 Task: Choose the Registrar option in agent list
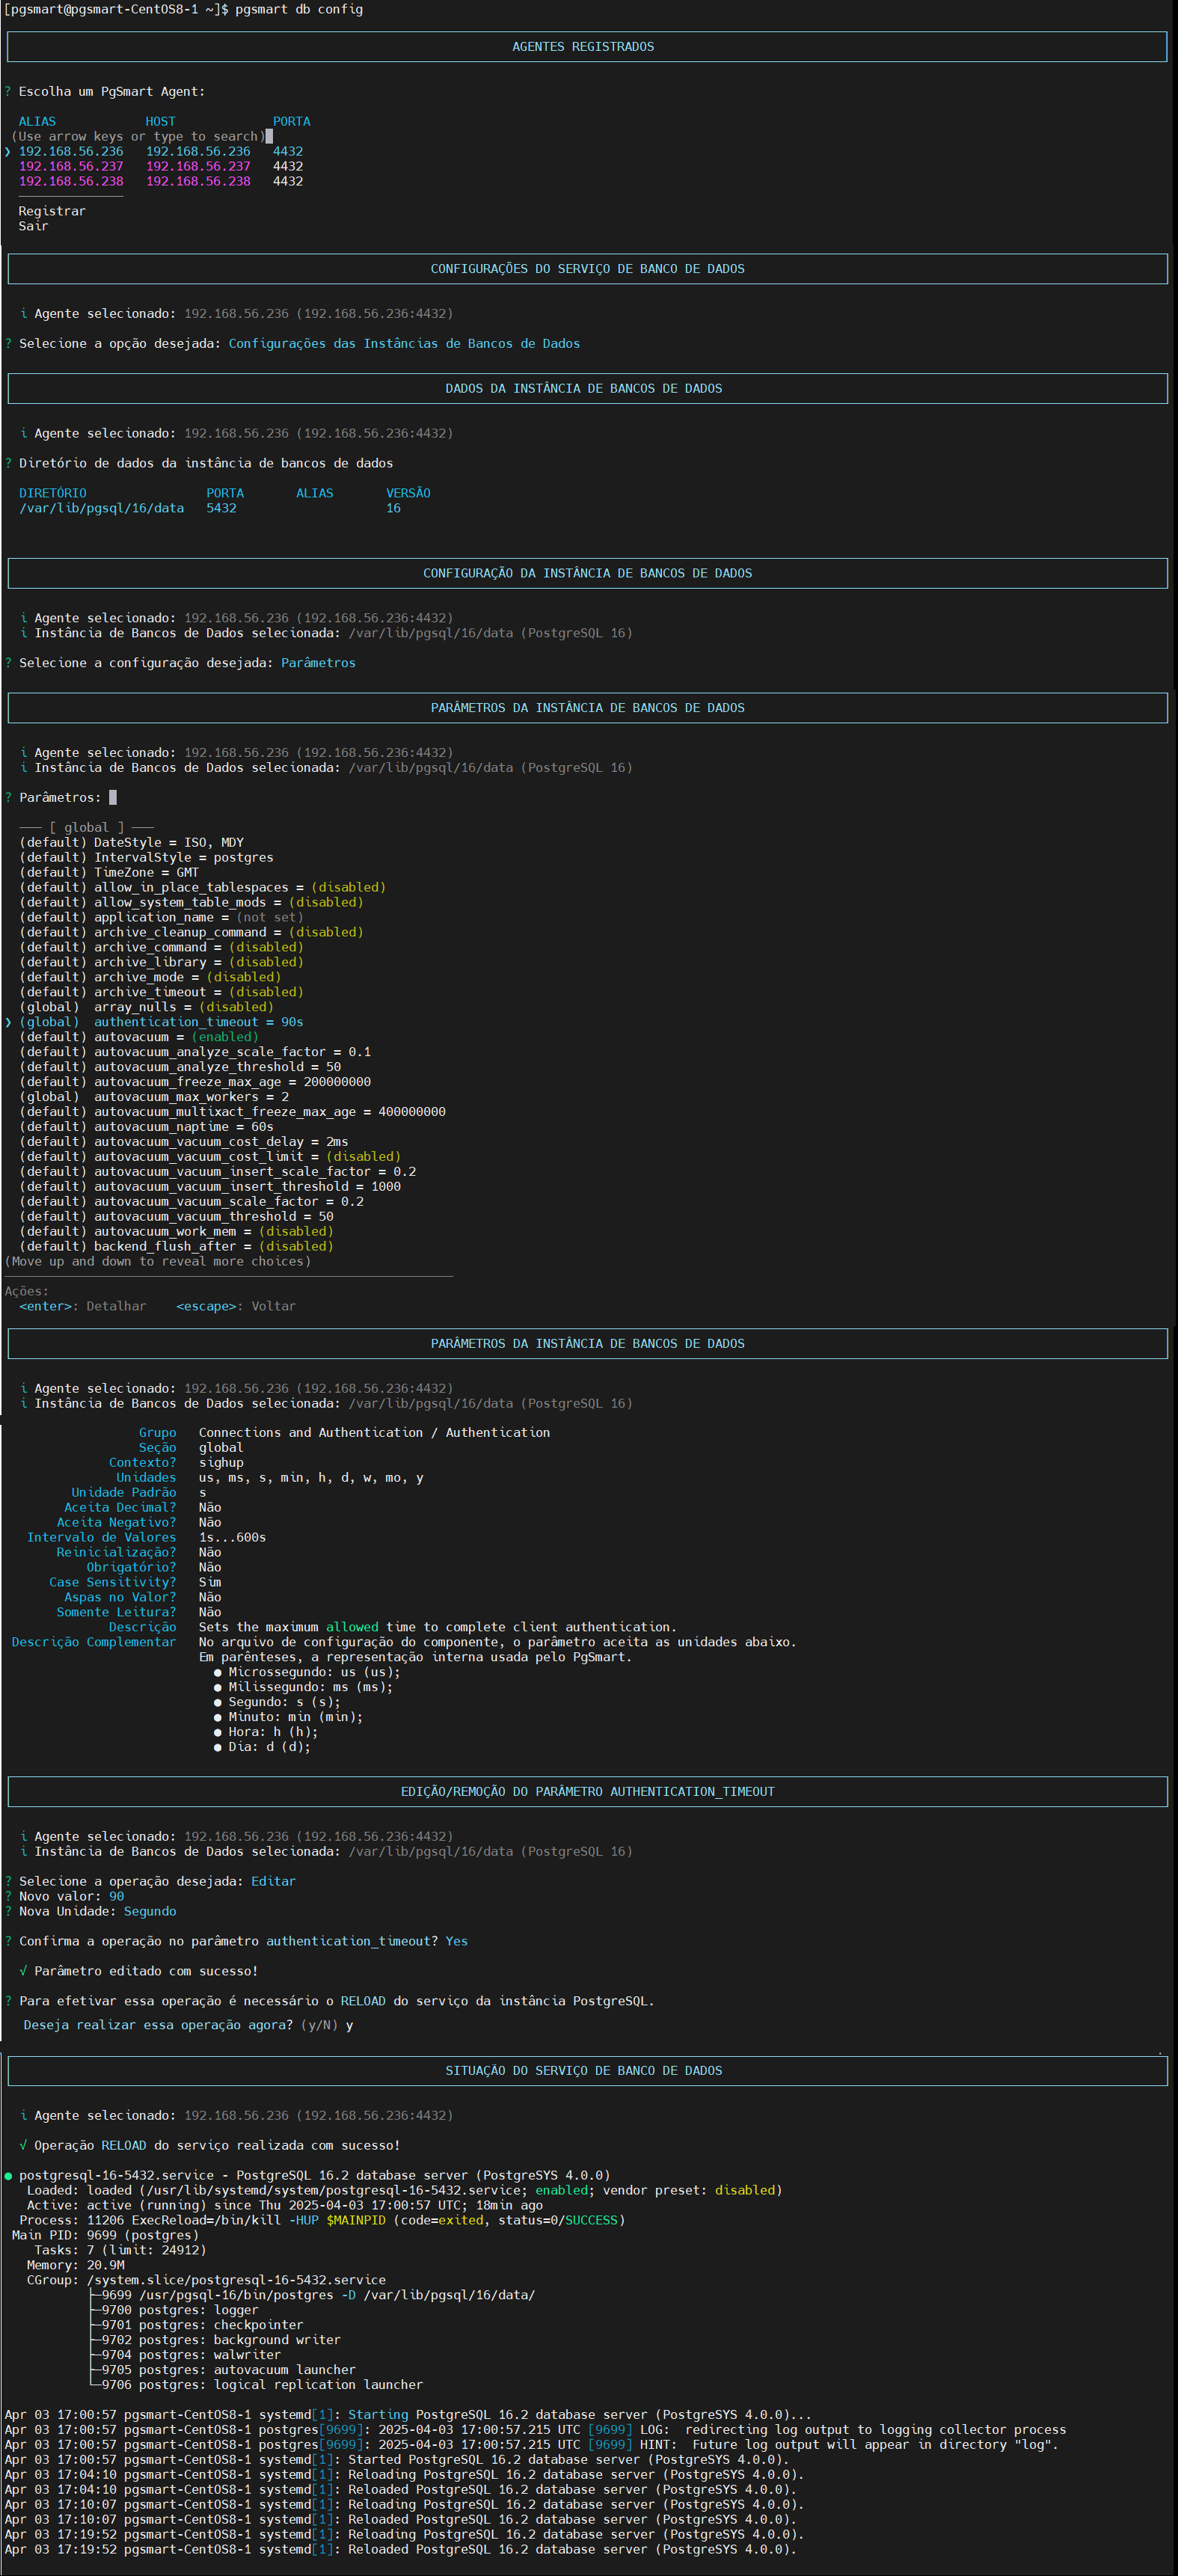coord(52,211)
